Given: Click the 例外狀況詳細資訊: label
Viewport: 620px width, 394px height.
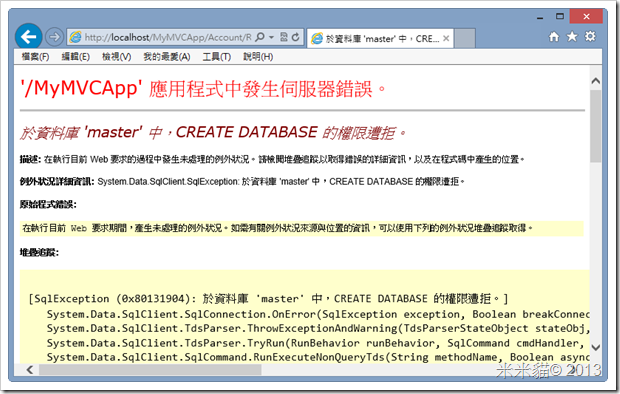Looking at the screenshot, I should [57, 182].
